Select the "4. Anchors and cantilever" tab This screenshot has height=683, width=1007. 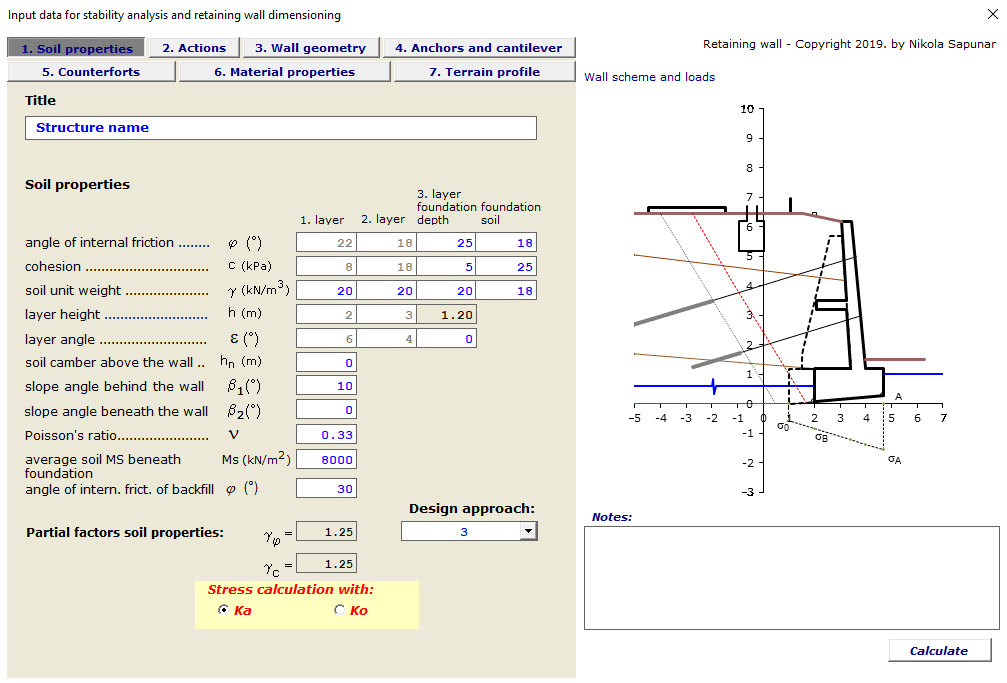pos(477,47)
